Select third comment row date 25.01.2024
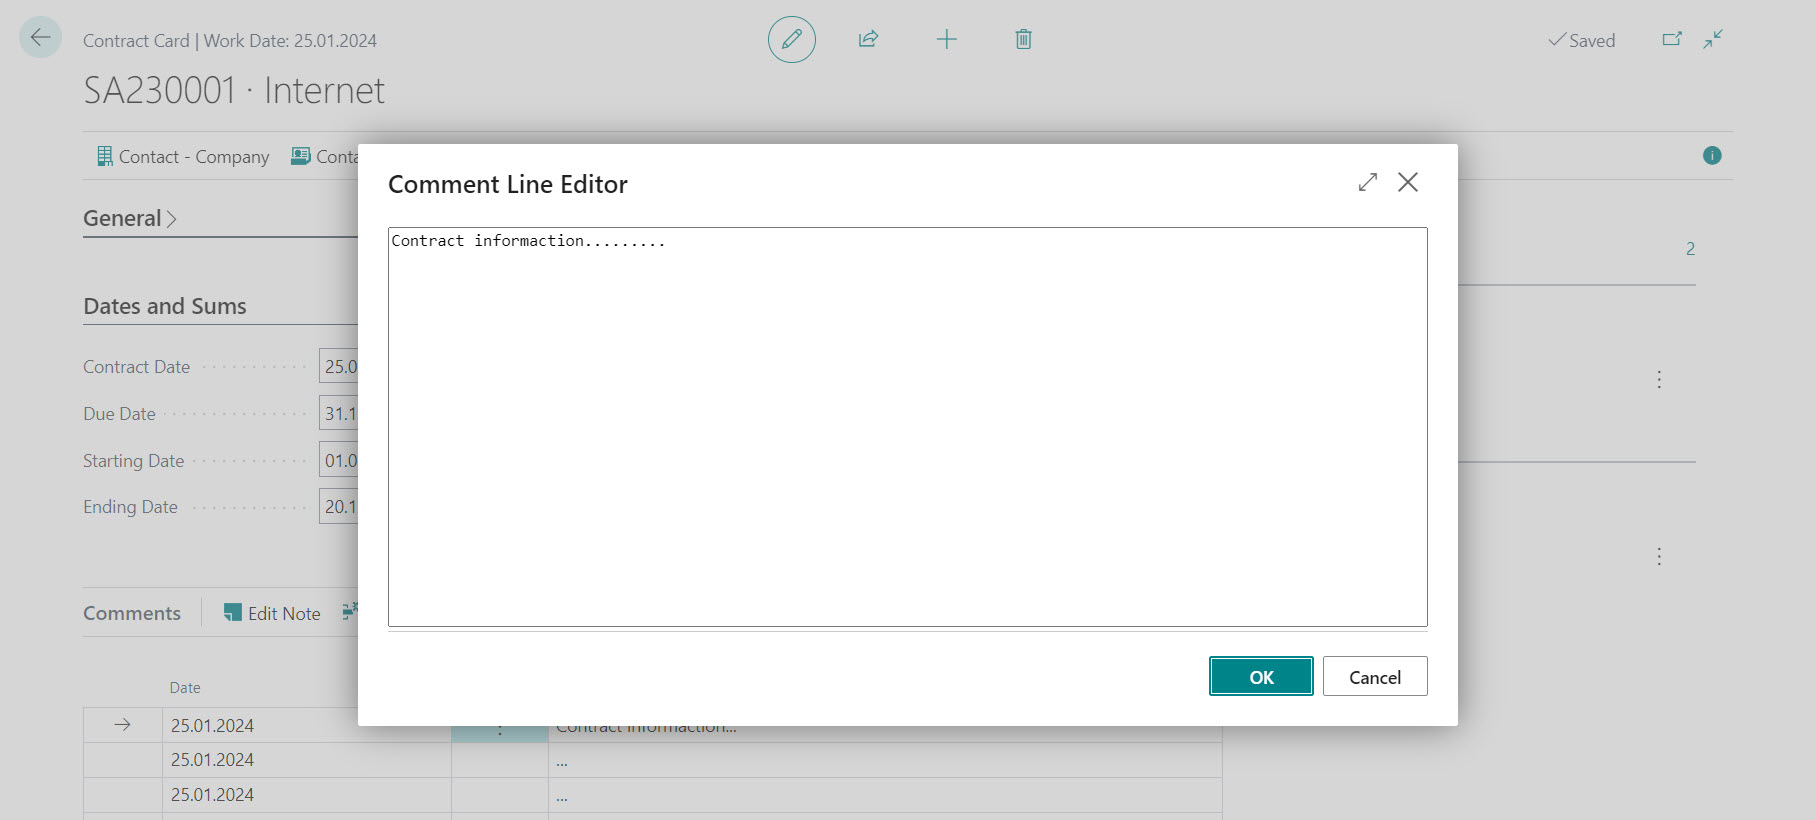Viewport: 1816px width, 820px height. (212, 794)
